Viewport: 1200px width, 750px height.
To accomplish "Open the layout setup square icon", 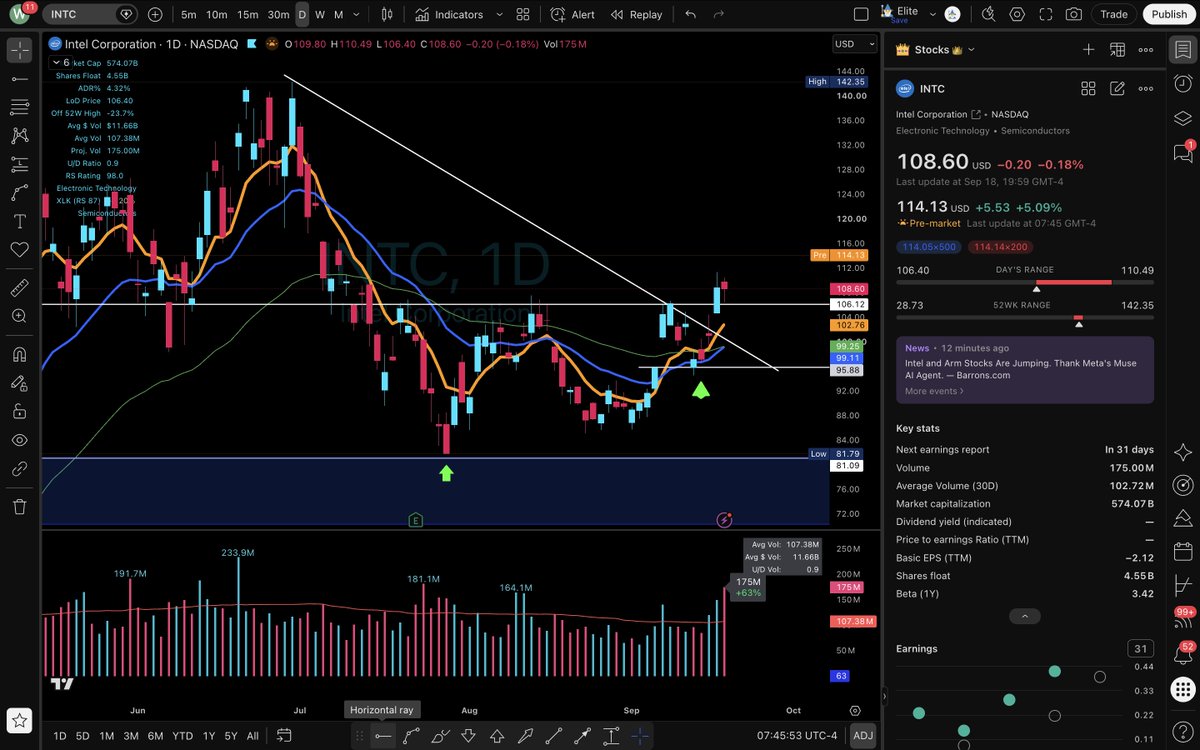I will point(861,14).
